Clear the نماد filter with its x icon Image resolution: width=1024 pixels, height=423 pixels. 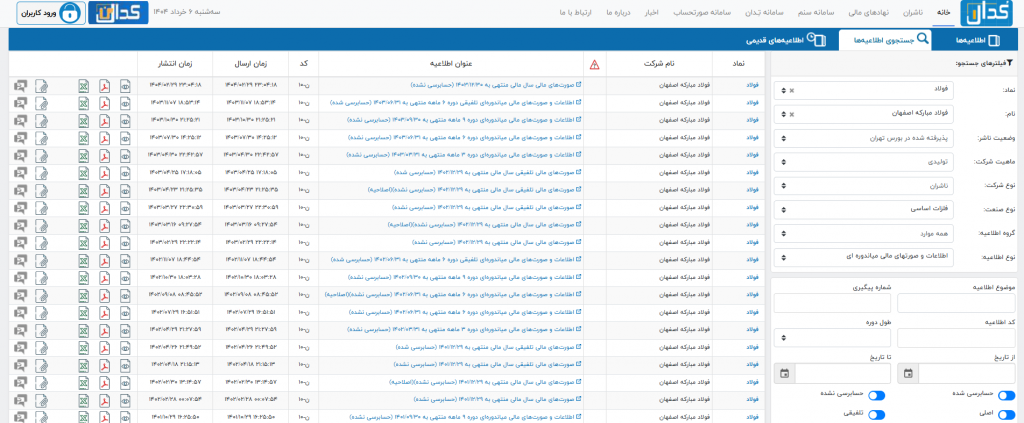click(x=792, y=91)
